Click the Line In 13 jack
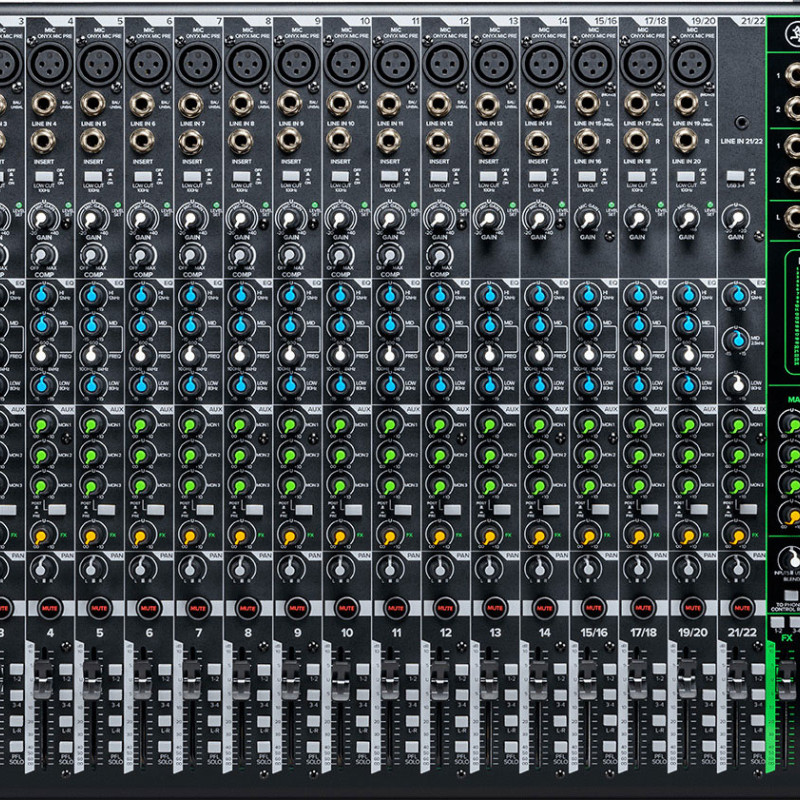This screenshot has height=800, width=800. pyautogui.click(x=487, y=105)
